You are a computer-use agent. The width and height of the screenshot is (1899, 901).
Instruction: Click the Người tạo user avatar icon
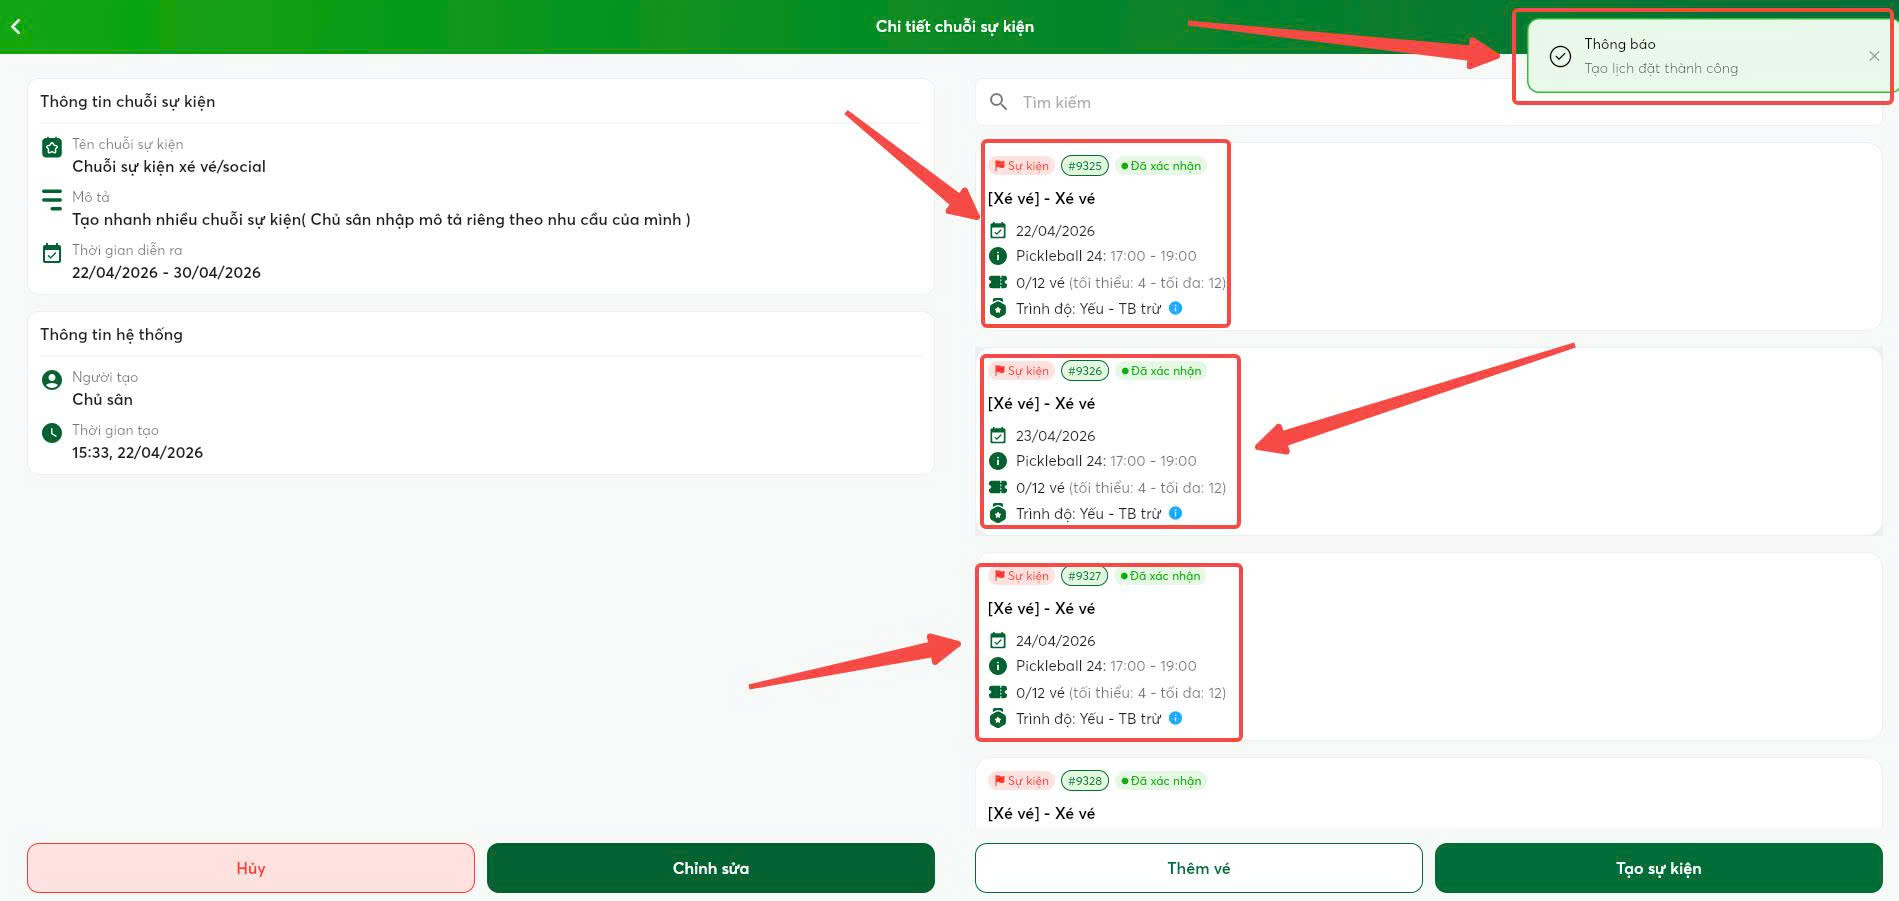(x=52, y=380)
